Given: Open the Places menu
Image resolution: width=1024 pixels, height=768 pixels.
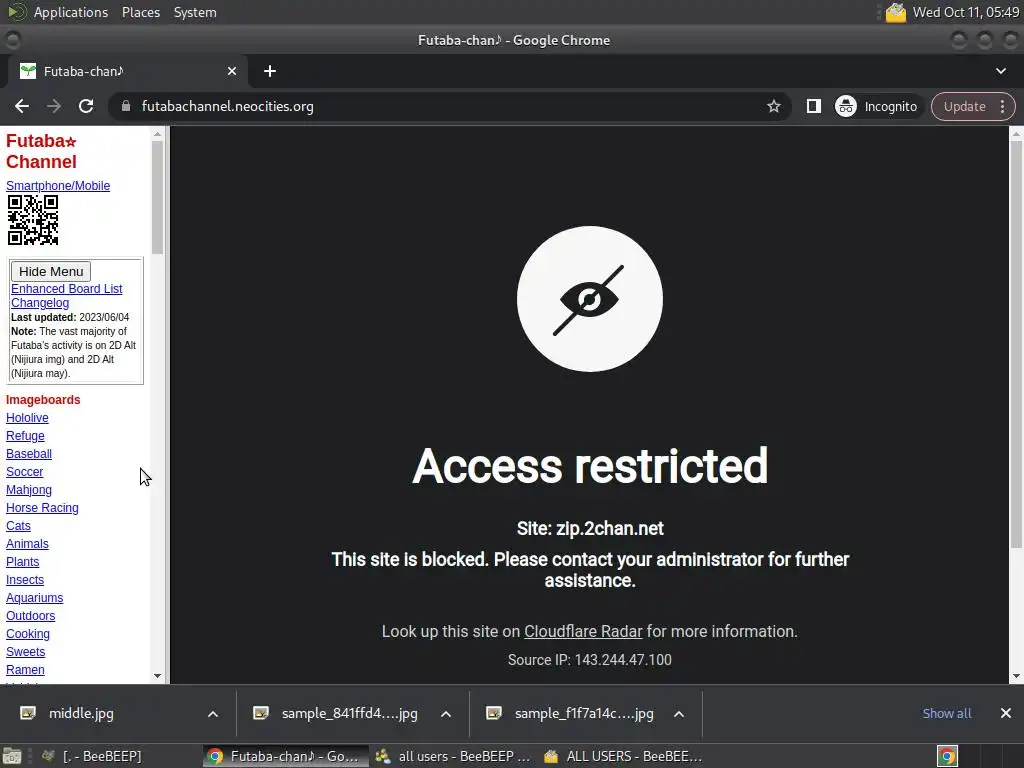Looking at the screenshot, I should tap(141, 12).
